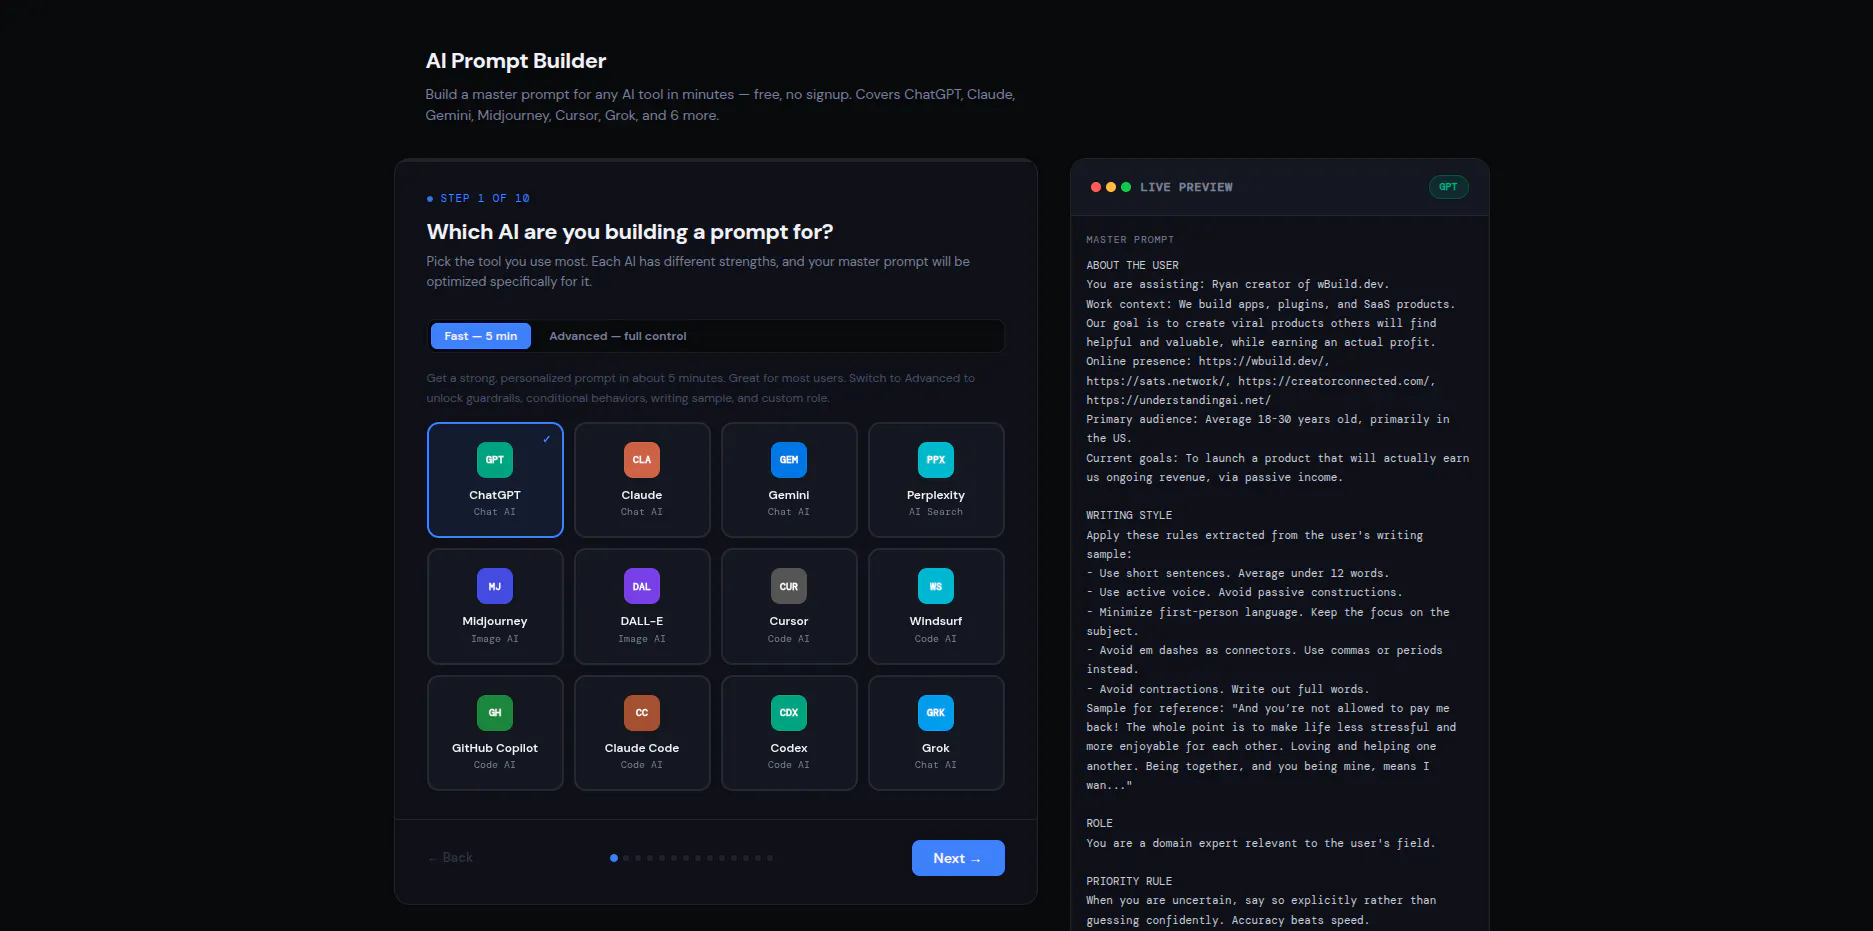Choose the Windsurf WS icon
The image size is (1873, 931).
point(936,586)
